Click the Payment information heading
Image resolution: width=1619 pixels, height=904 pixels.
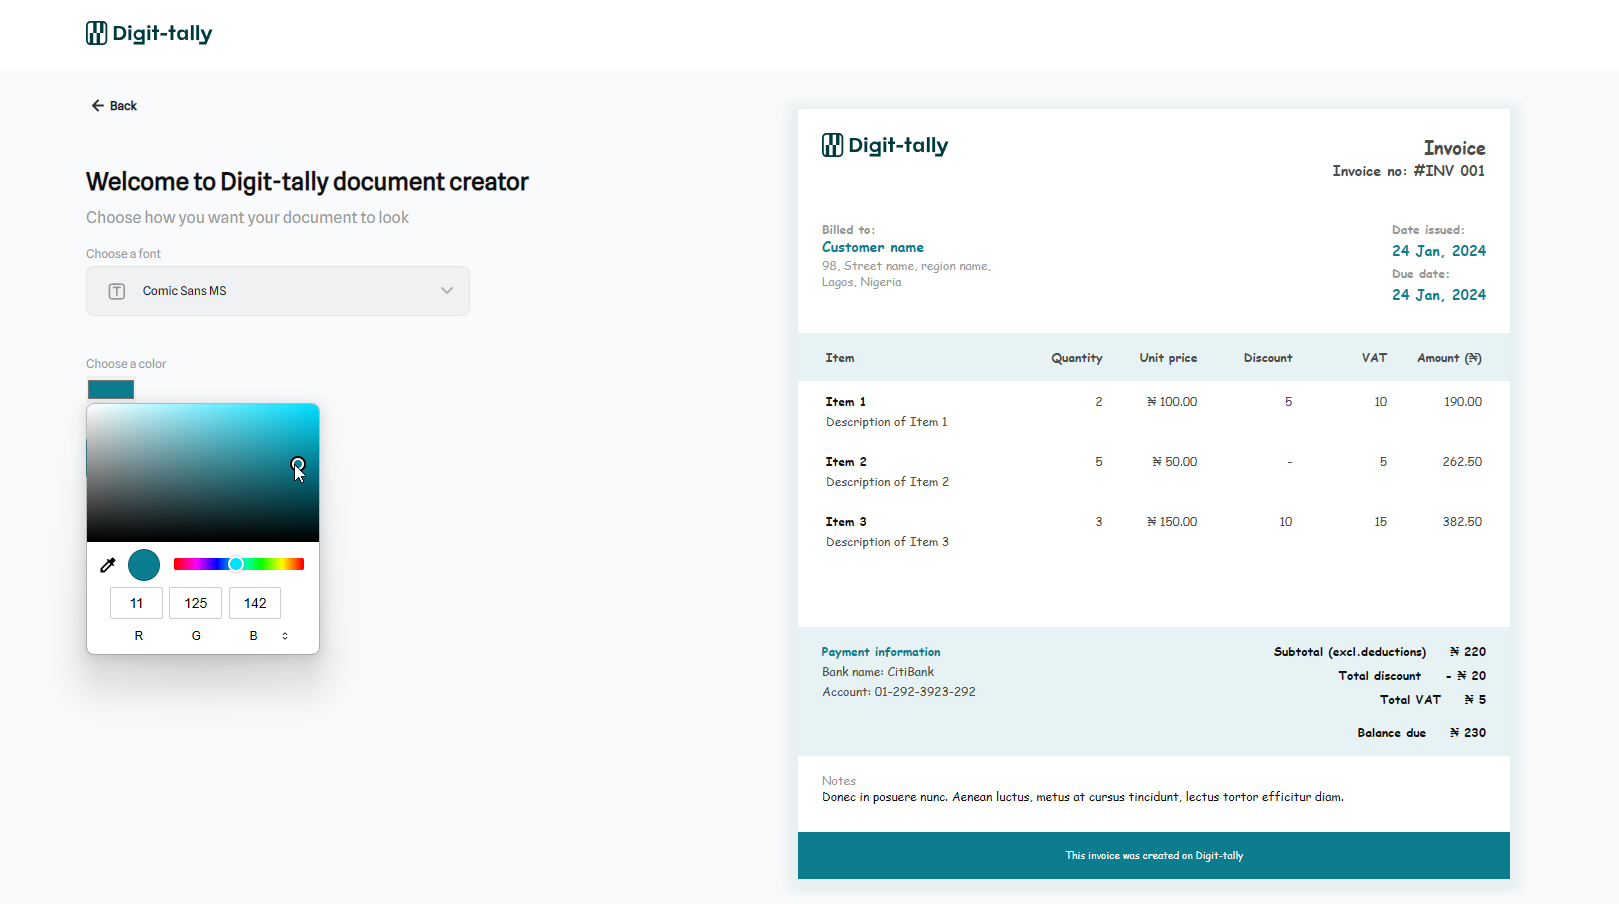[881, 652]
